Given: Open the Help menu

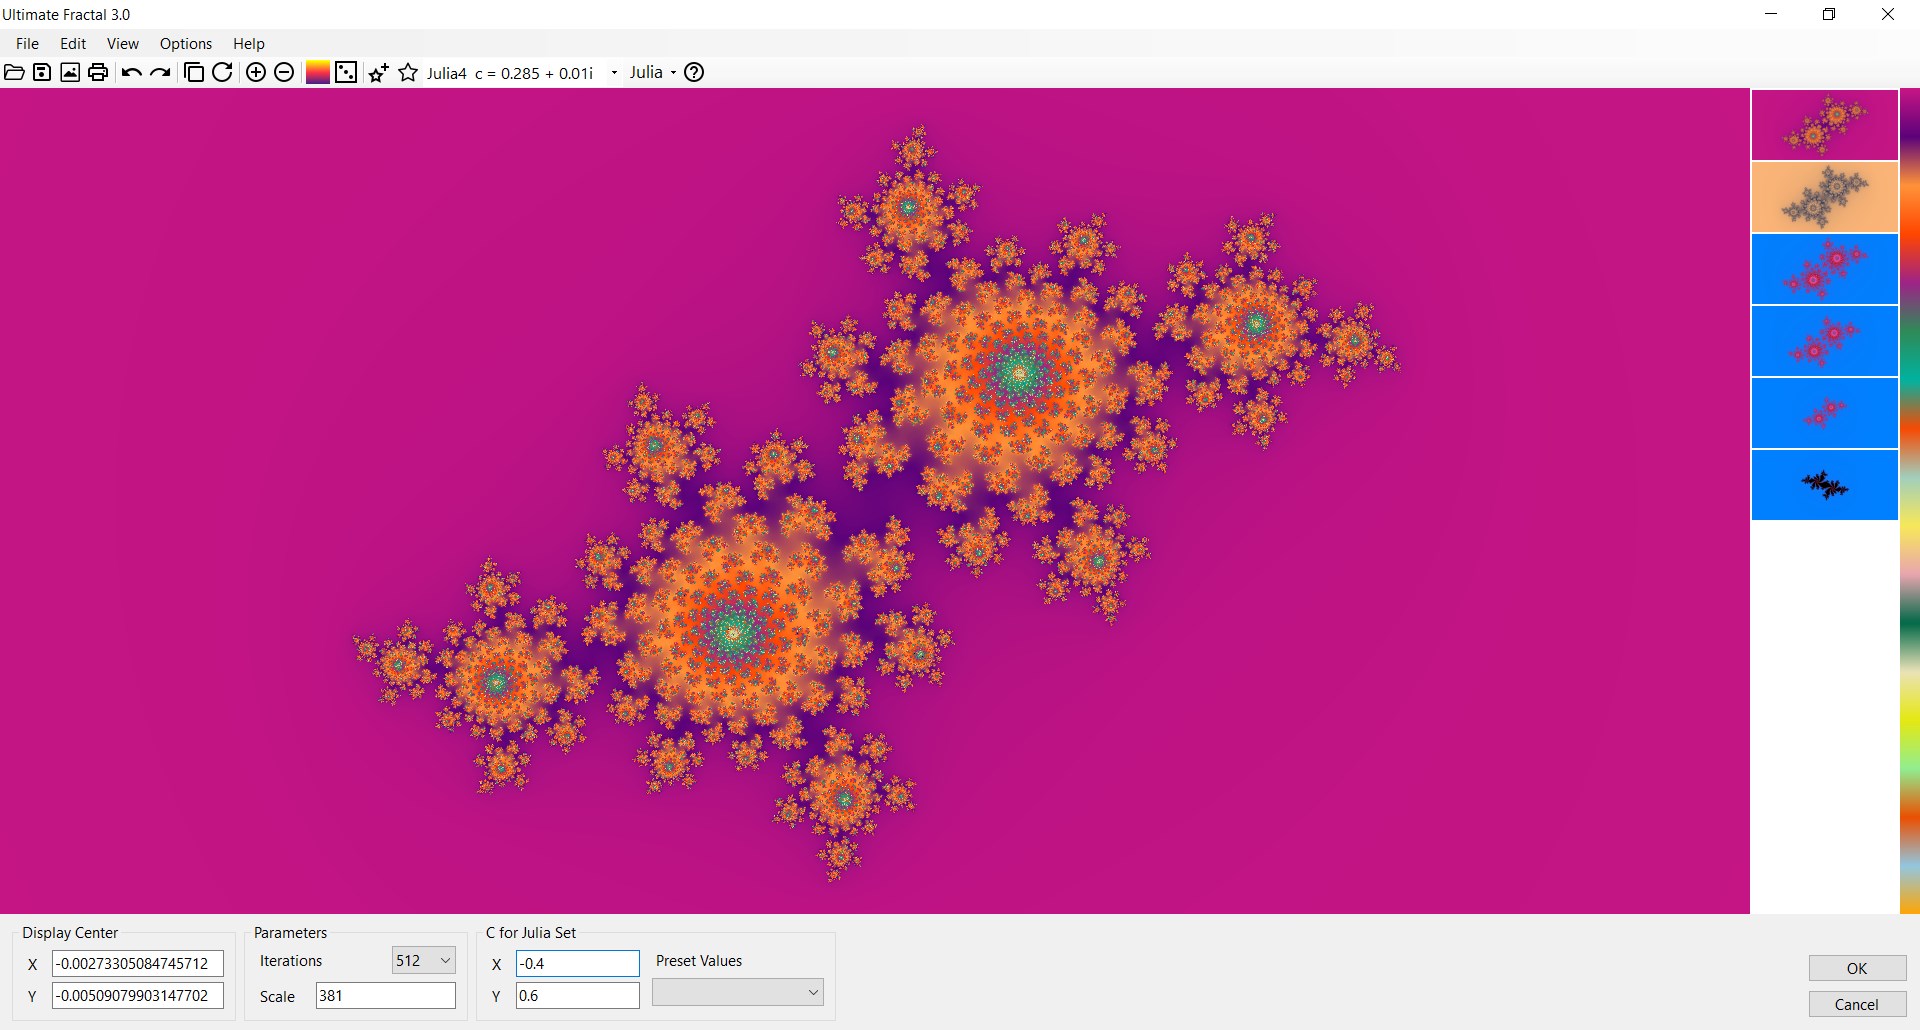Looking at the screenshot, I should [249, 44].
